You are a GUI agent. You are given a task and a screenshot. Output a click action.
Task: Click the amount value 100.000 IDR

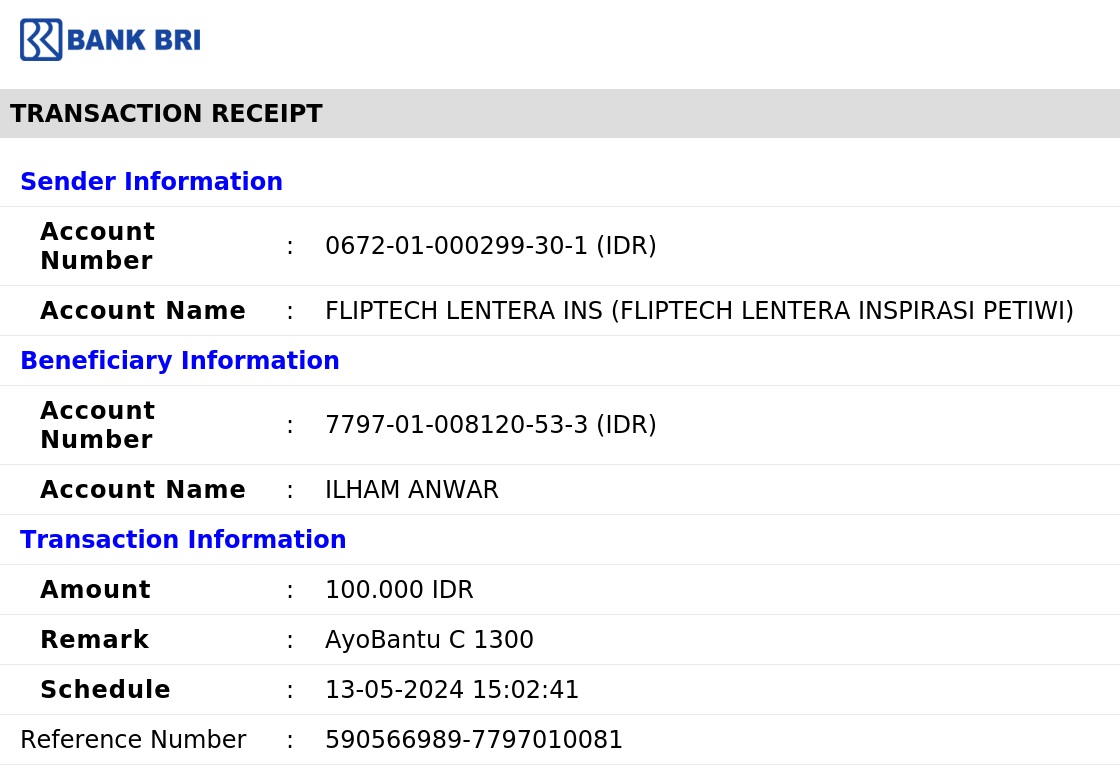(x=399, y=589)
